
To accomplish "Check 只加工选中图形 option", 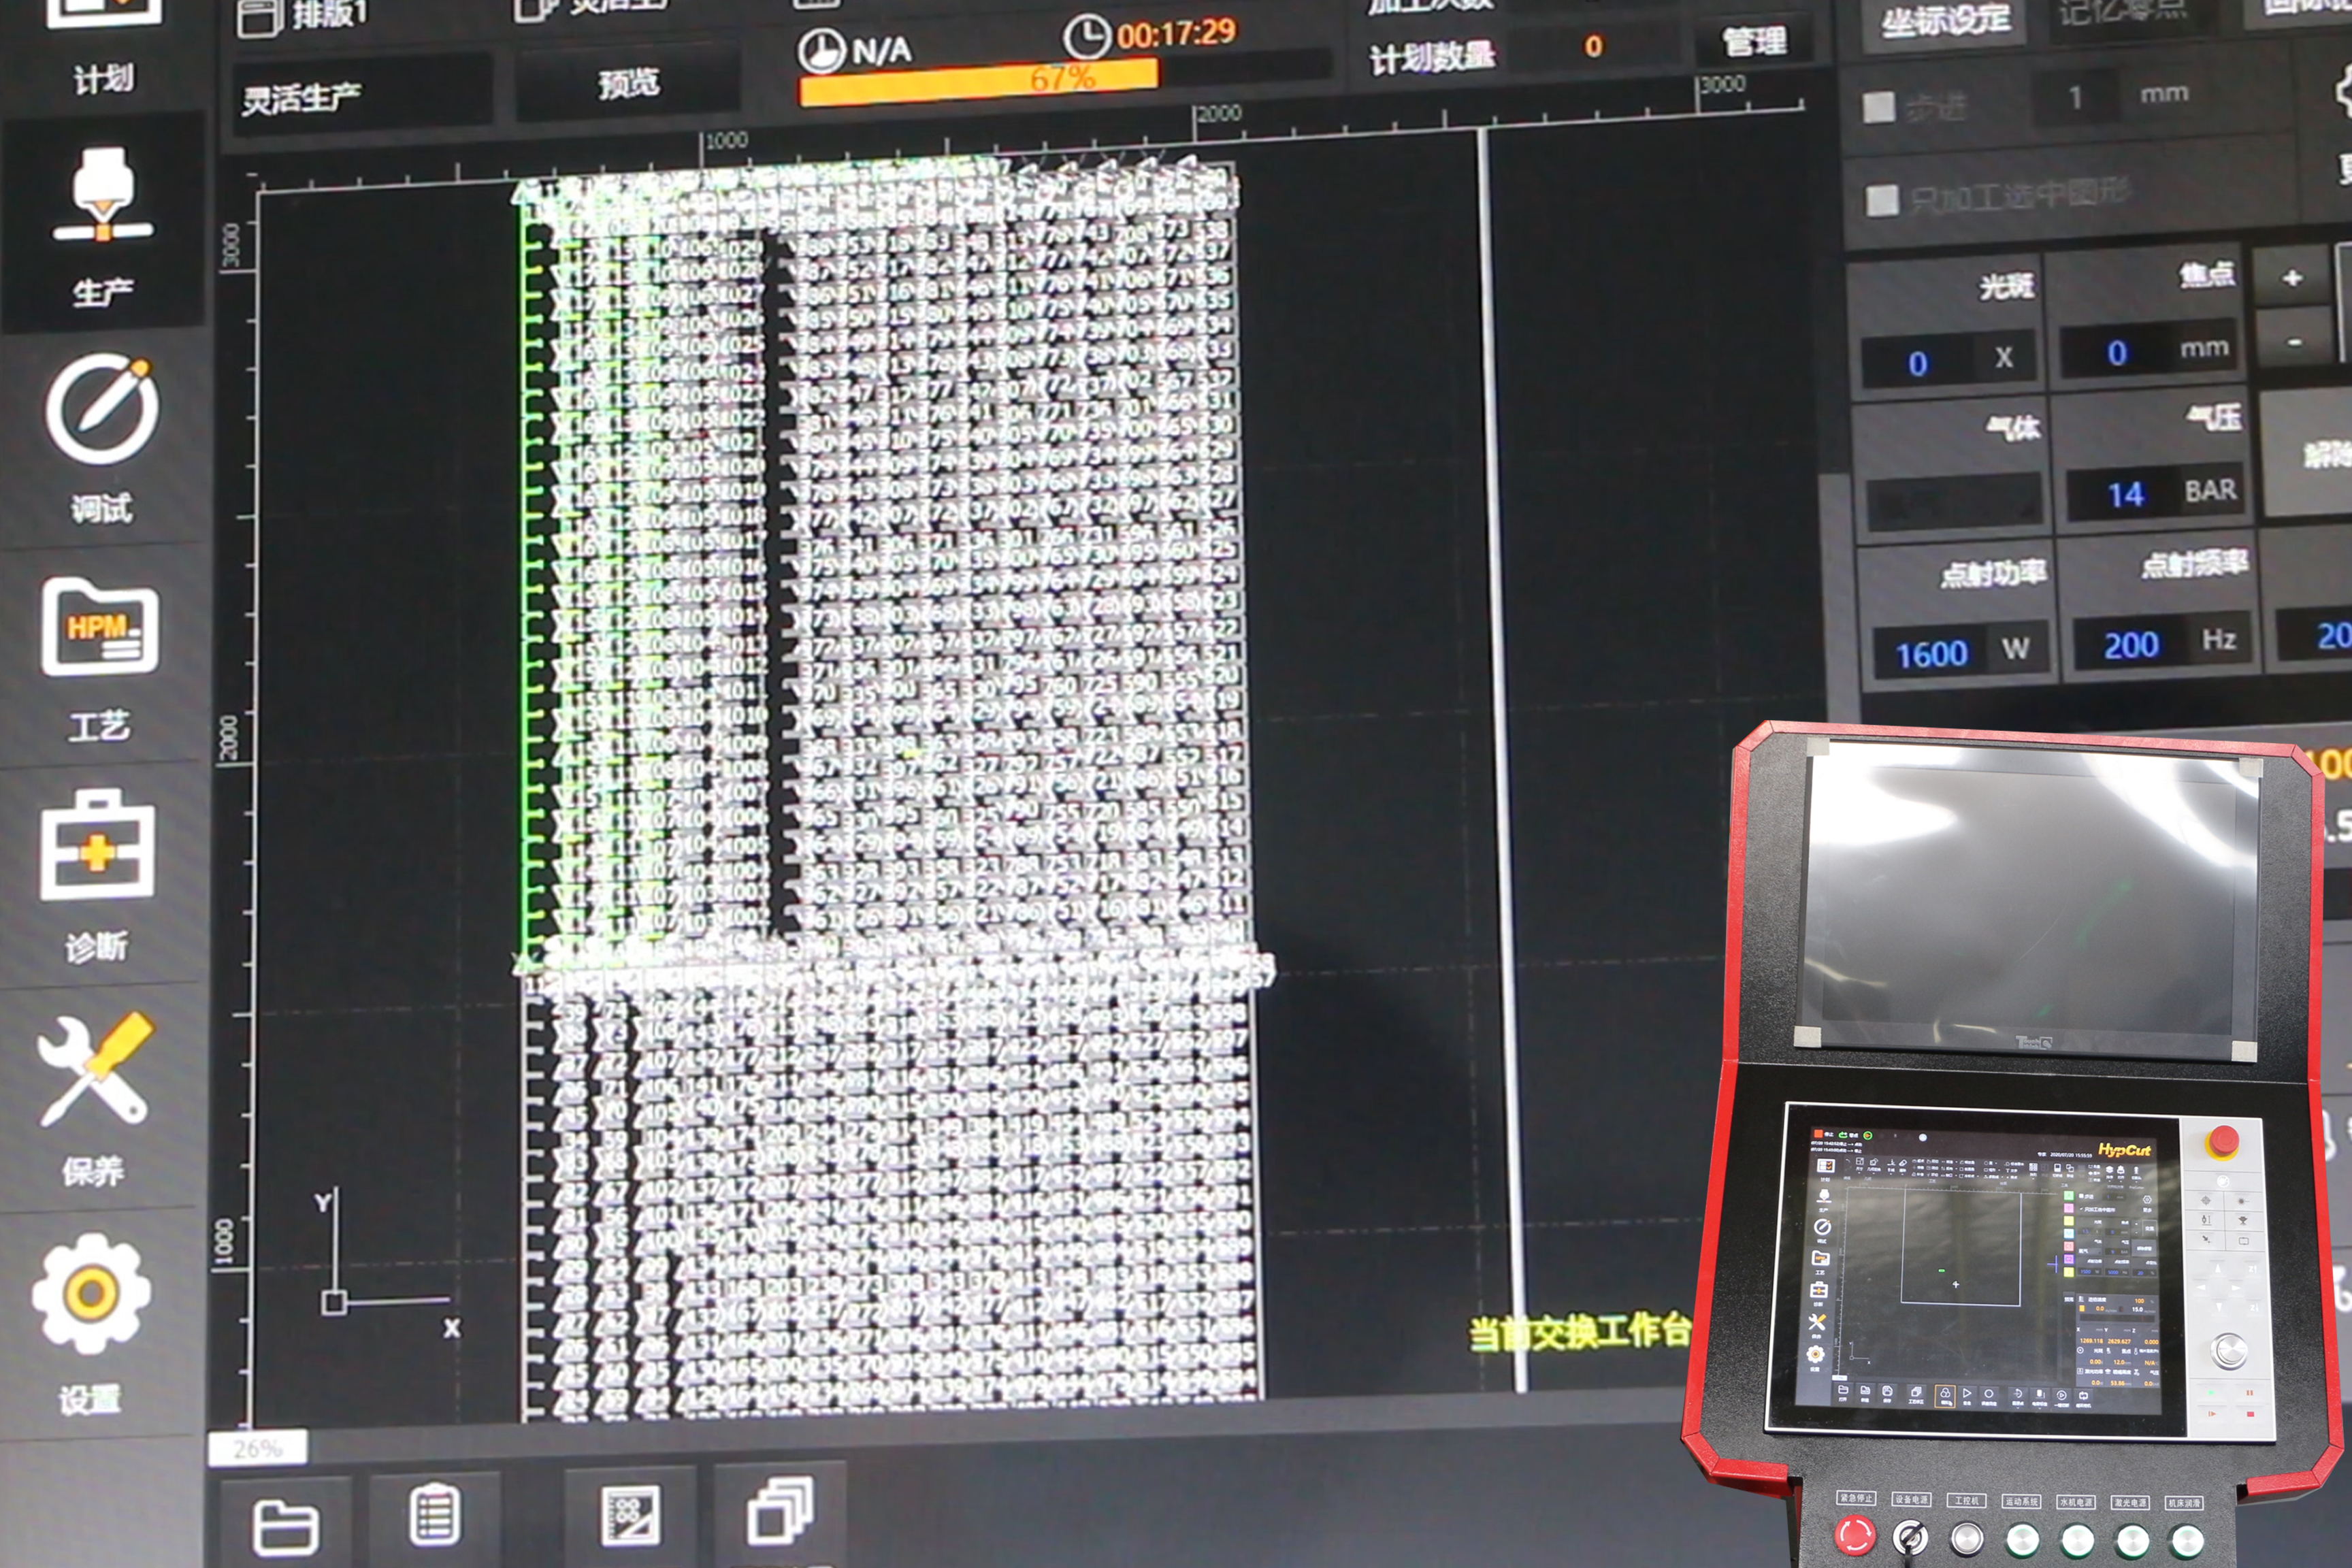I will point(1882,199).
